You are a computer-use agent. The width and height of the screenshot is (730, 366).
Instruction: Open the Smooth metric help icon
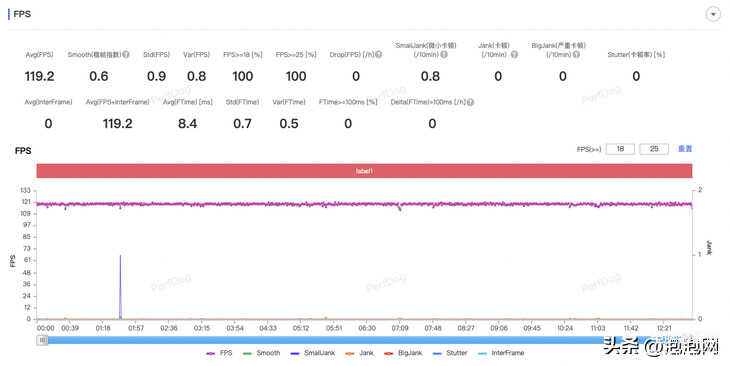pyautogui.click(x=126, y=54)
